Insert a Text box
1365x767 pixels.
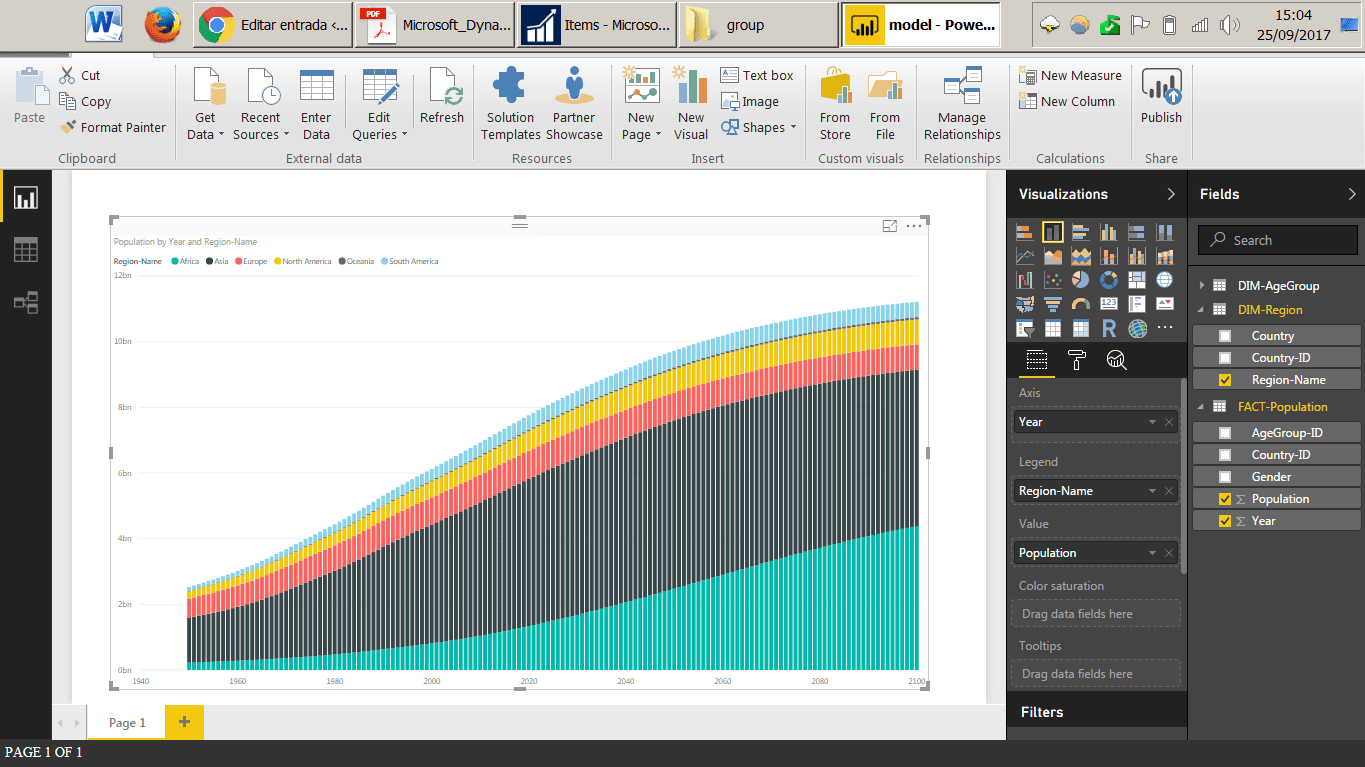click(x=757, y=75)
